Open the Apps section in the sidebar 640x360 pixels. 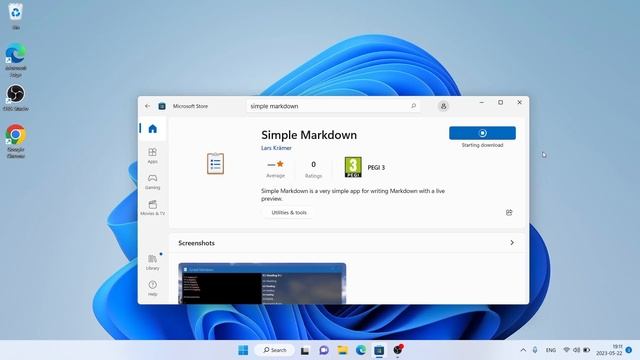[x=152, y=156]
